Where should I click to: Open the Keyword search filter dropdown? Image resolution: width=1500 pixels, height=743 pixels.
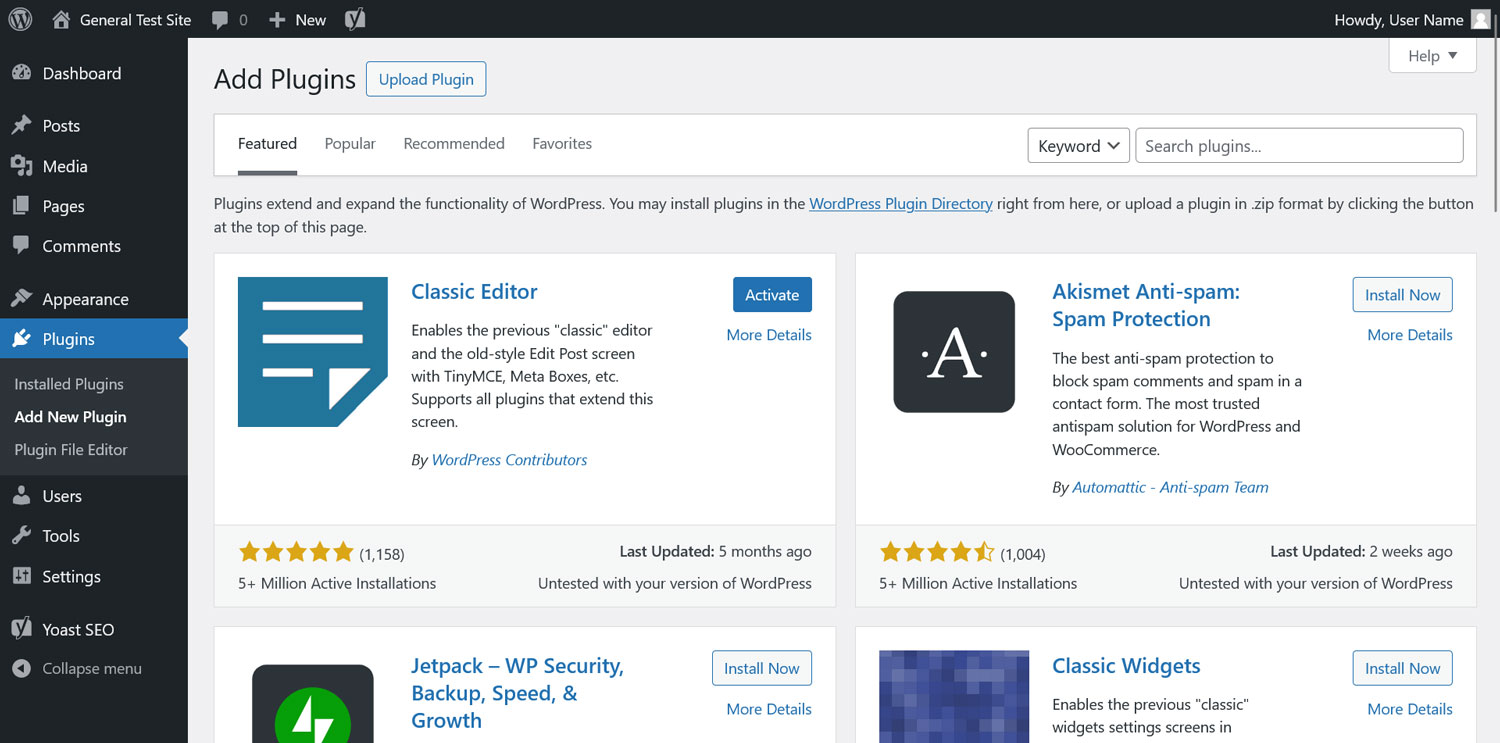1077,145
